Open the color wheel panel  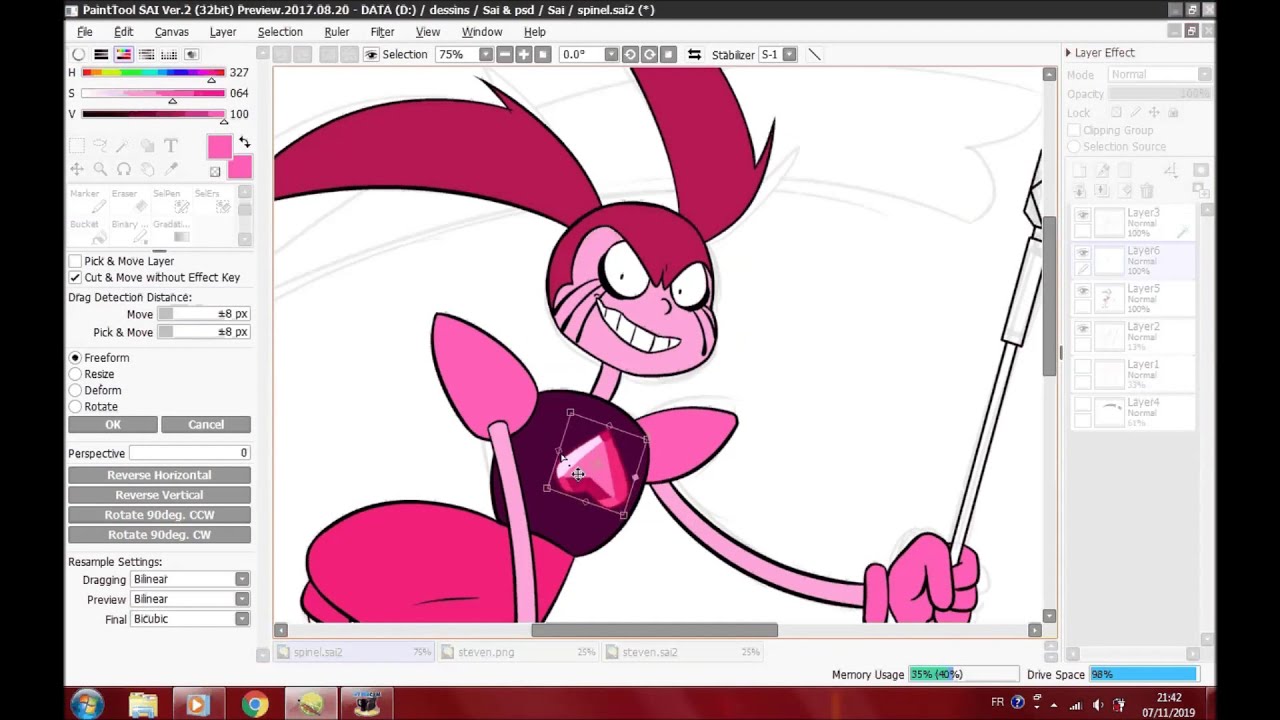78,54
